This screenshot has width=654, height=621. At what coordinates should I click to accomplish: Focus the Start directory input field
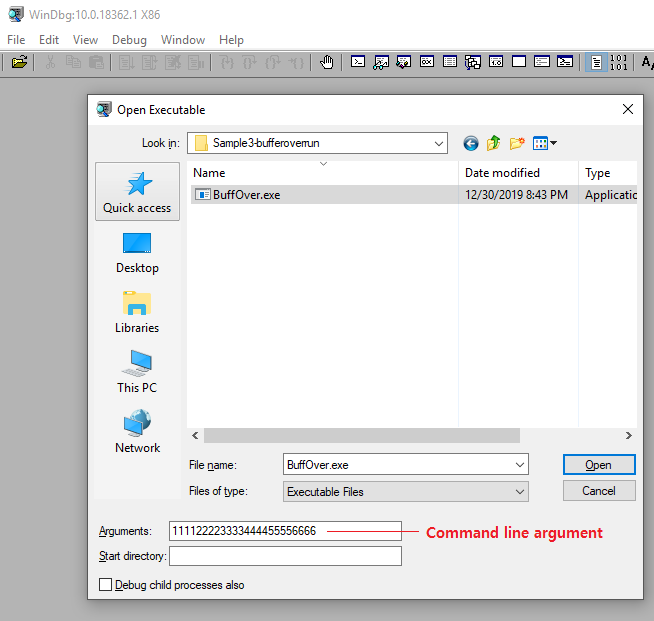(x=285, y=556)
